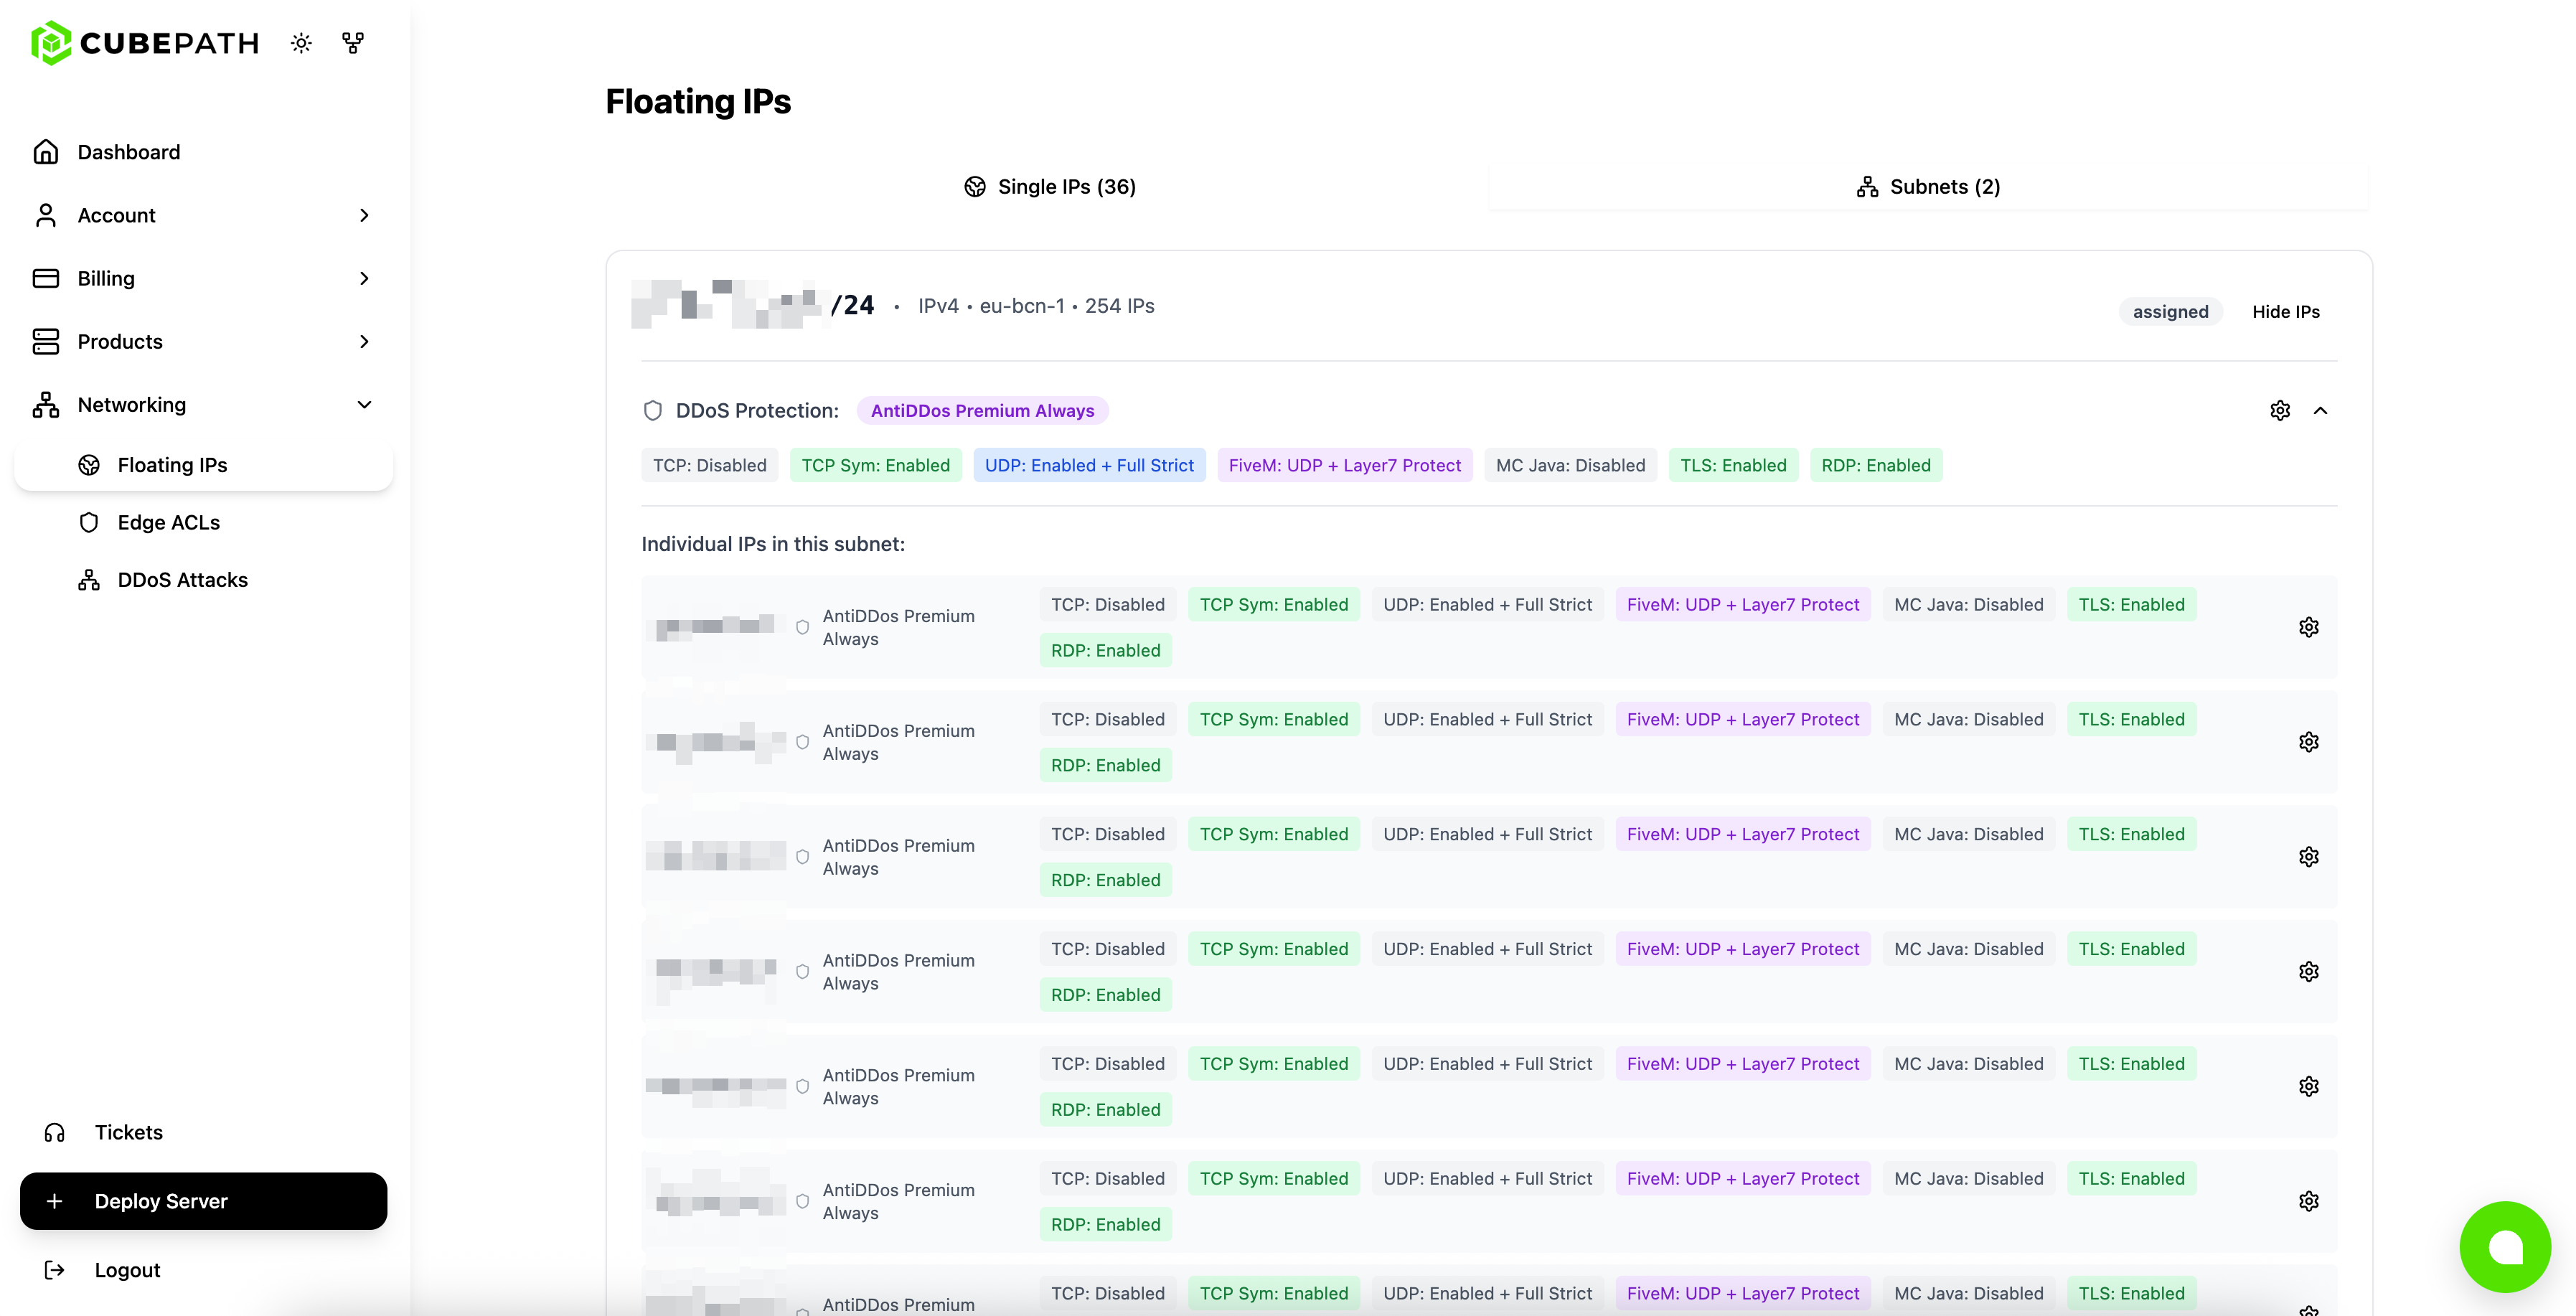Select the Edge ACLs shield icon
Screen dimensions: 2576x1316
pyautogui.click(x=89, y=522)
